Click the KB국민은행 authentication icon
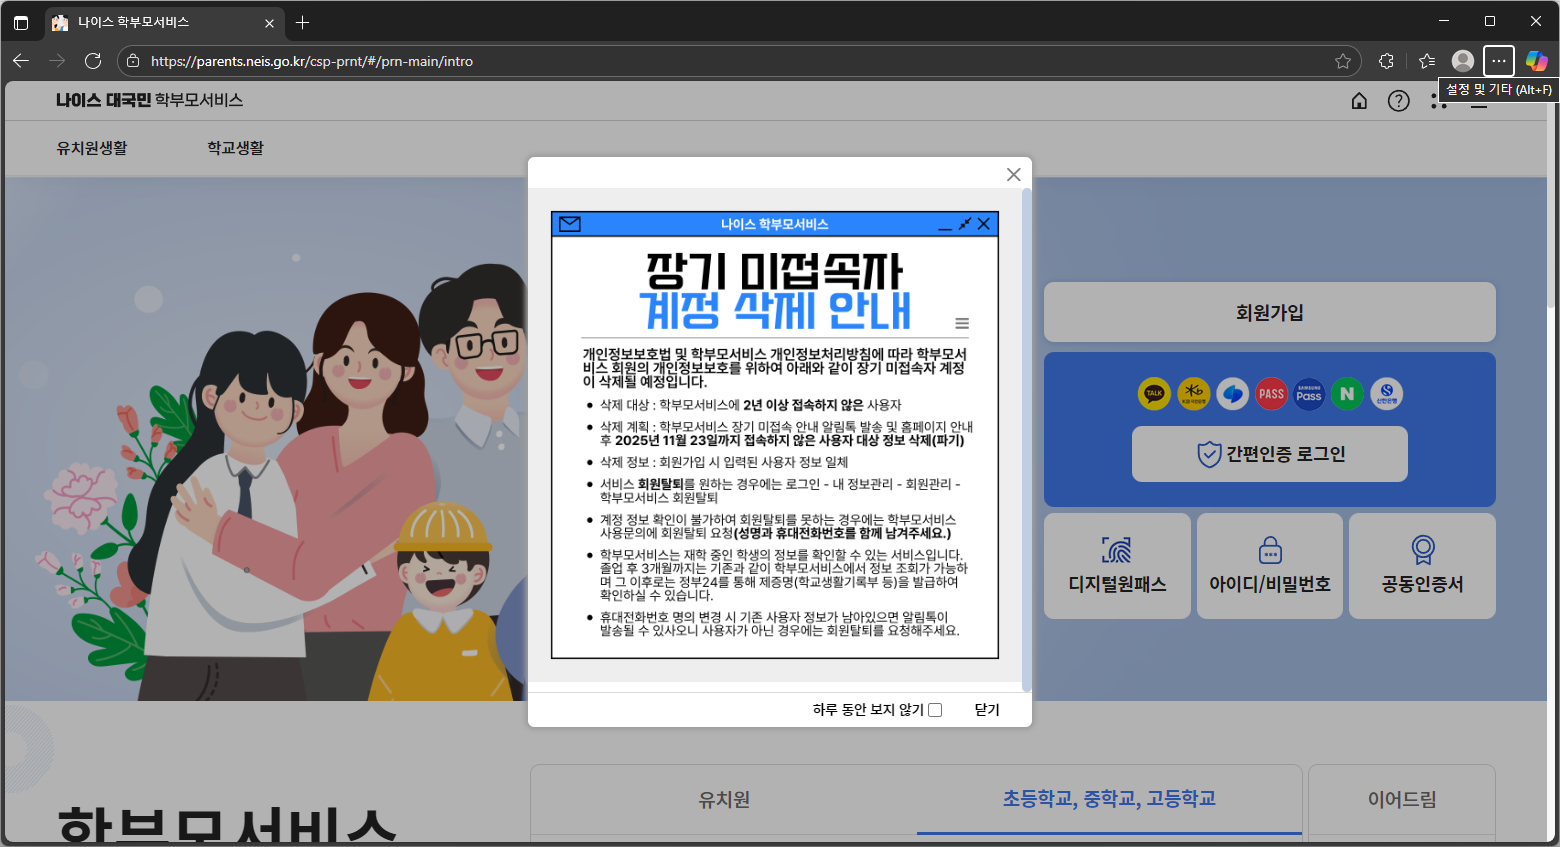The image size is (1560, 847). [1193, 394]
